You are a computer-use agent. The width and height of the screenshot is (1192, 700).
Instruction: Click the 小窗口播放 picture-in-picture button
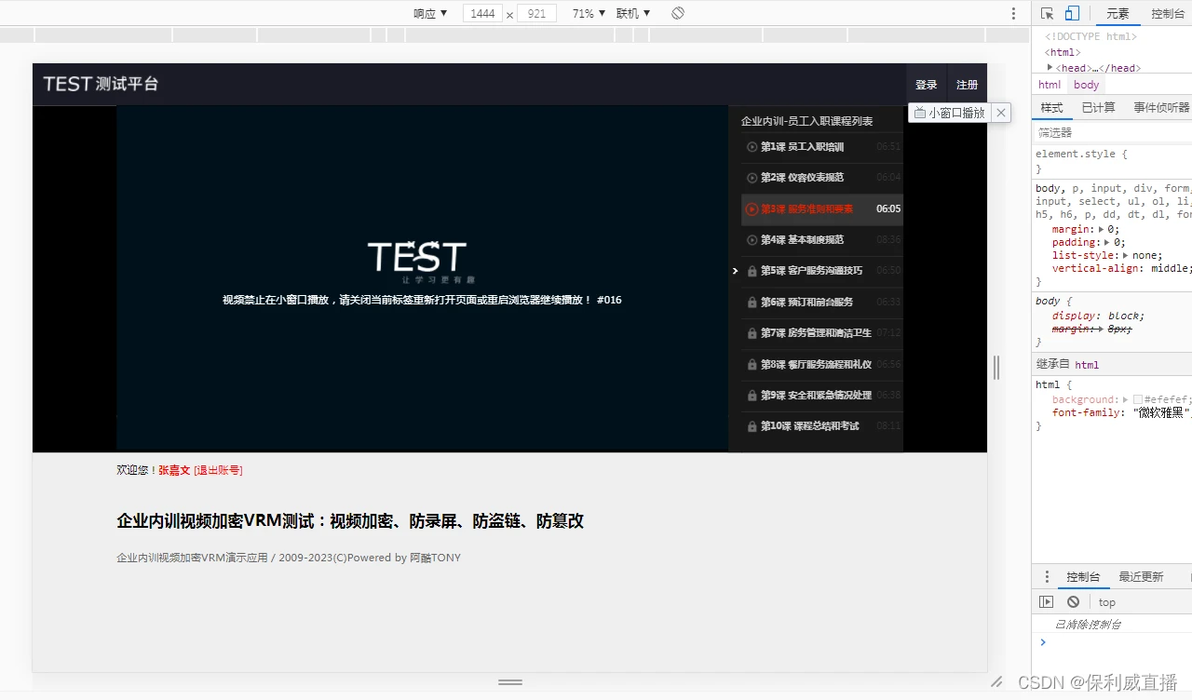pos(949,112)
